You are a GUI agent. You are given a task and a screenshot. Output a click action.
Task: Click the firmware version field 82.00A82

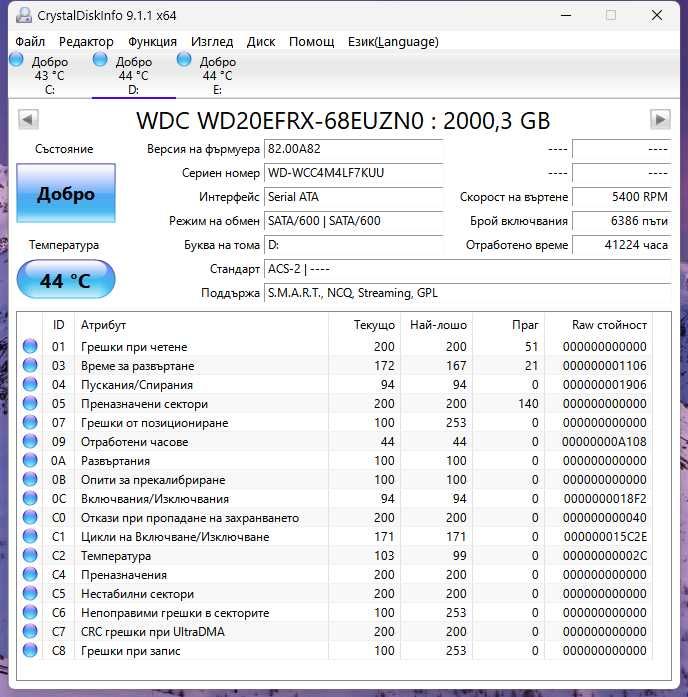click(x=354, y=149)
